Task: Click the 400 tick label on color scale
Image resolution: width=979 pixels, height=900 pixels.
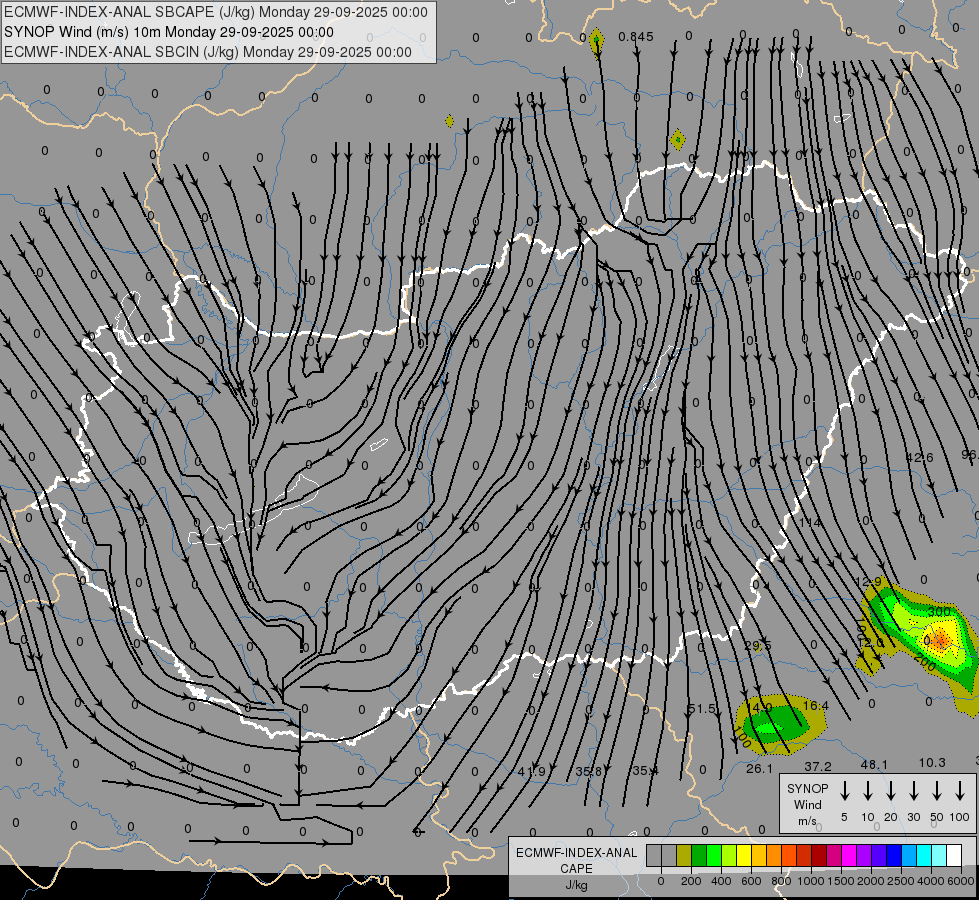Action: (x=721, y=881)
